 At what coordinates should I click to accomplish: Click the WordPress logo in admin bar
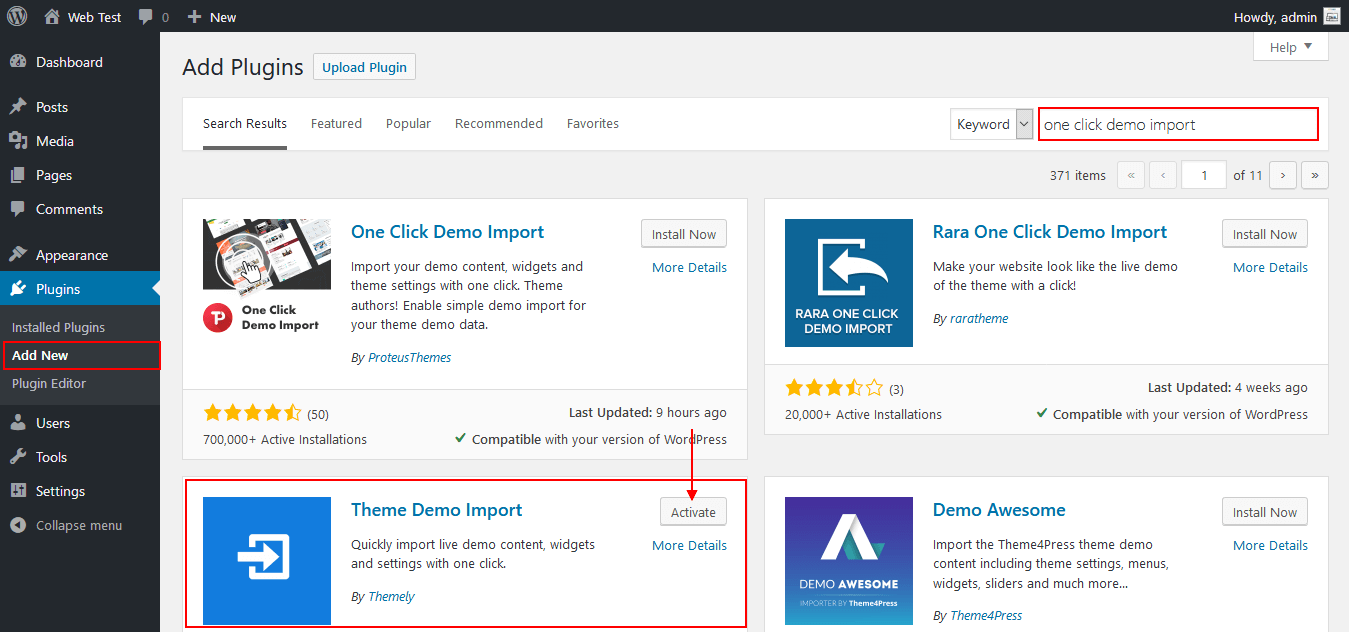click(16, 16)
